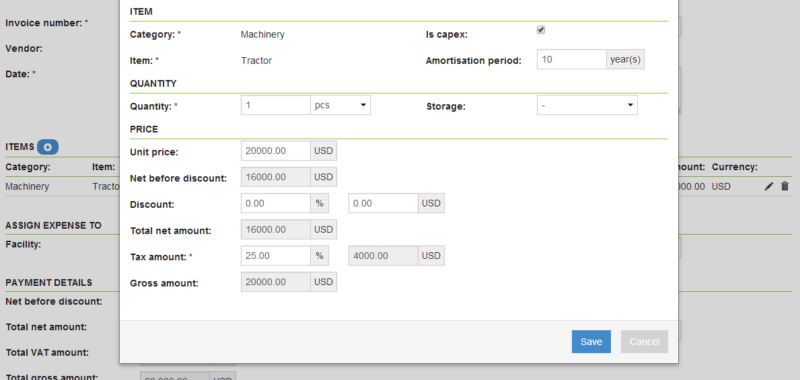This screenshot has width=800, height=380.
Task: Expand the Storage dropdown
Action: (x=587, y=105)
